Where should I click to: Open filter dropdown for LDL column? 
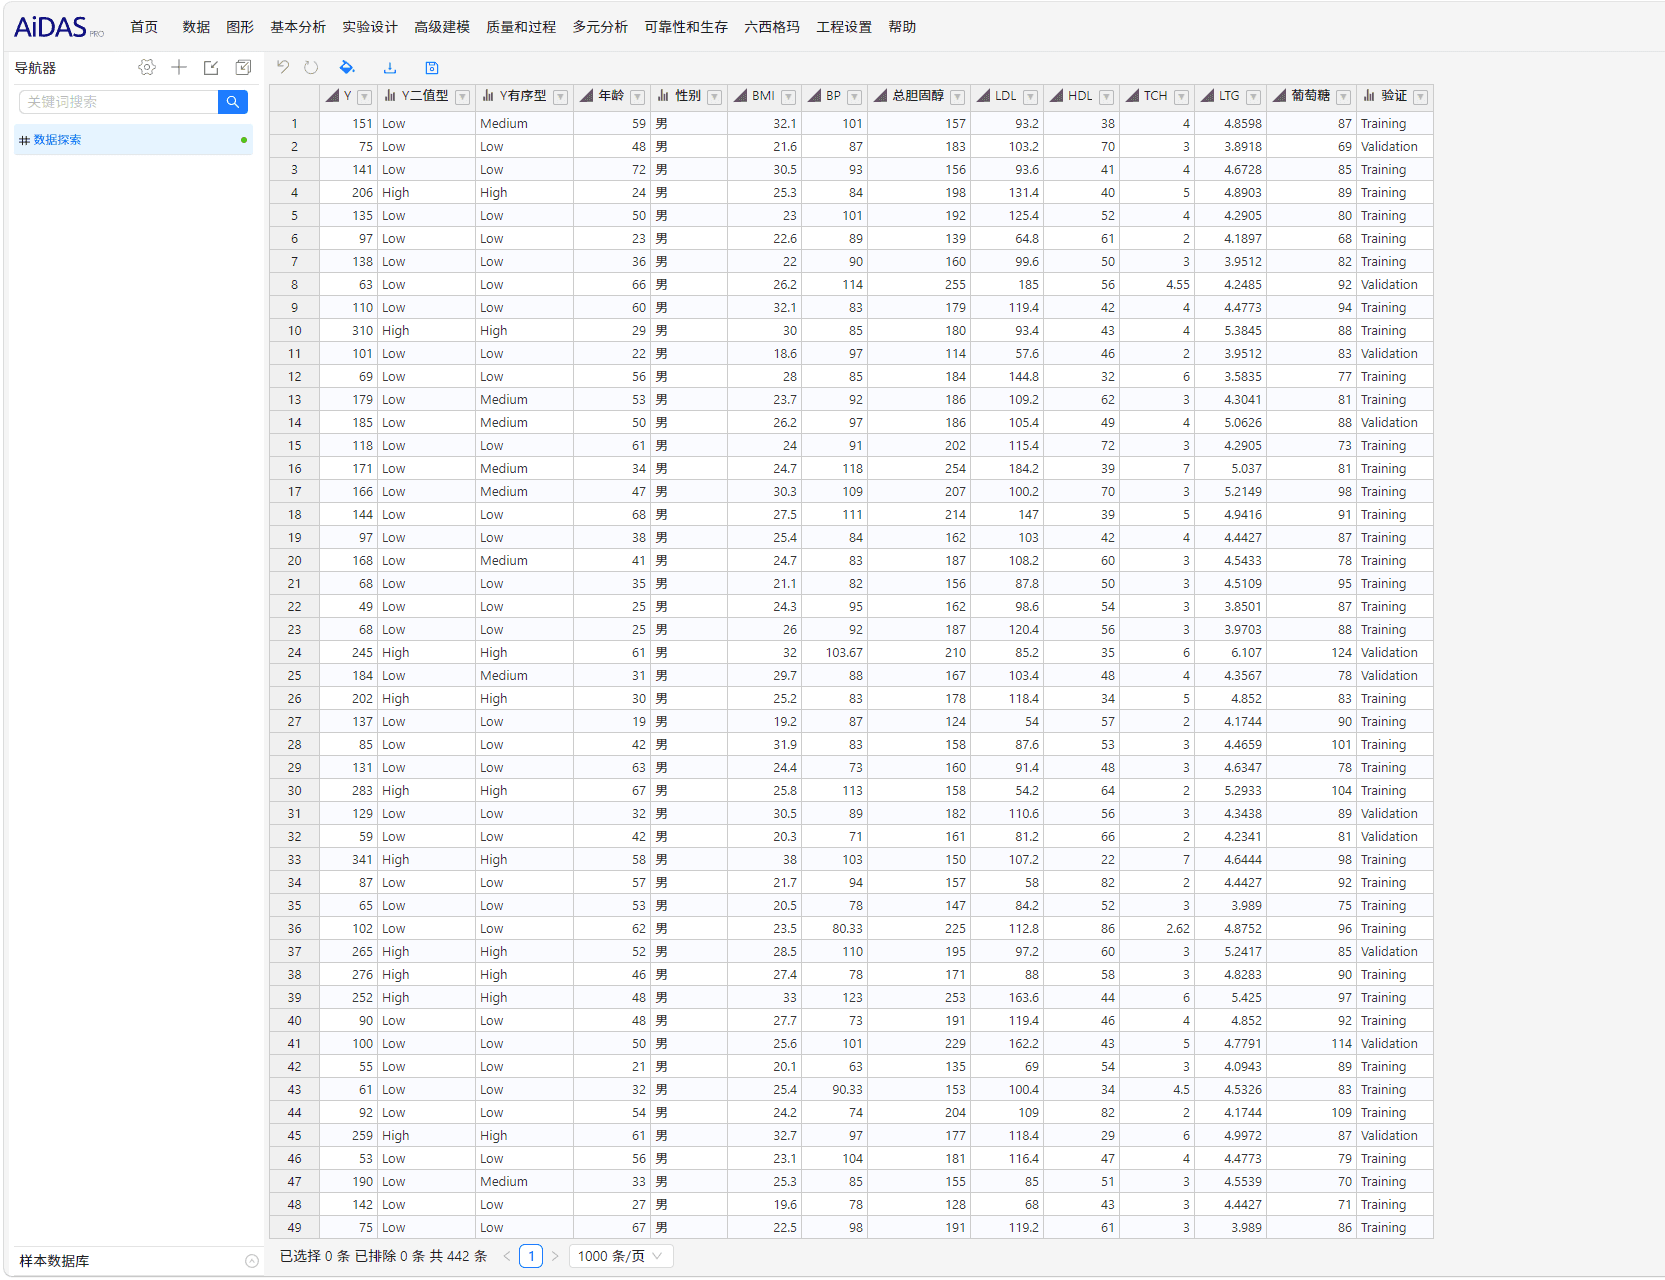tap(1030, 97)
